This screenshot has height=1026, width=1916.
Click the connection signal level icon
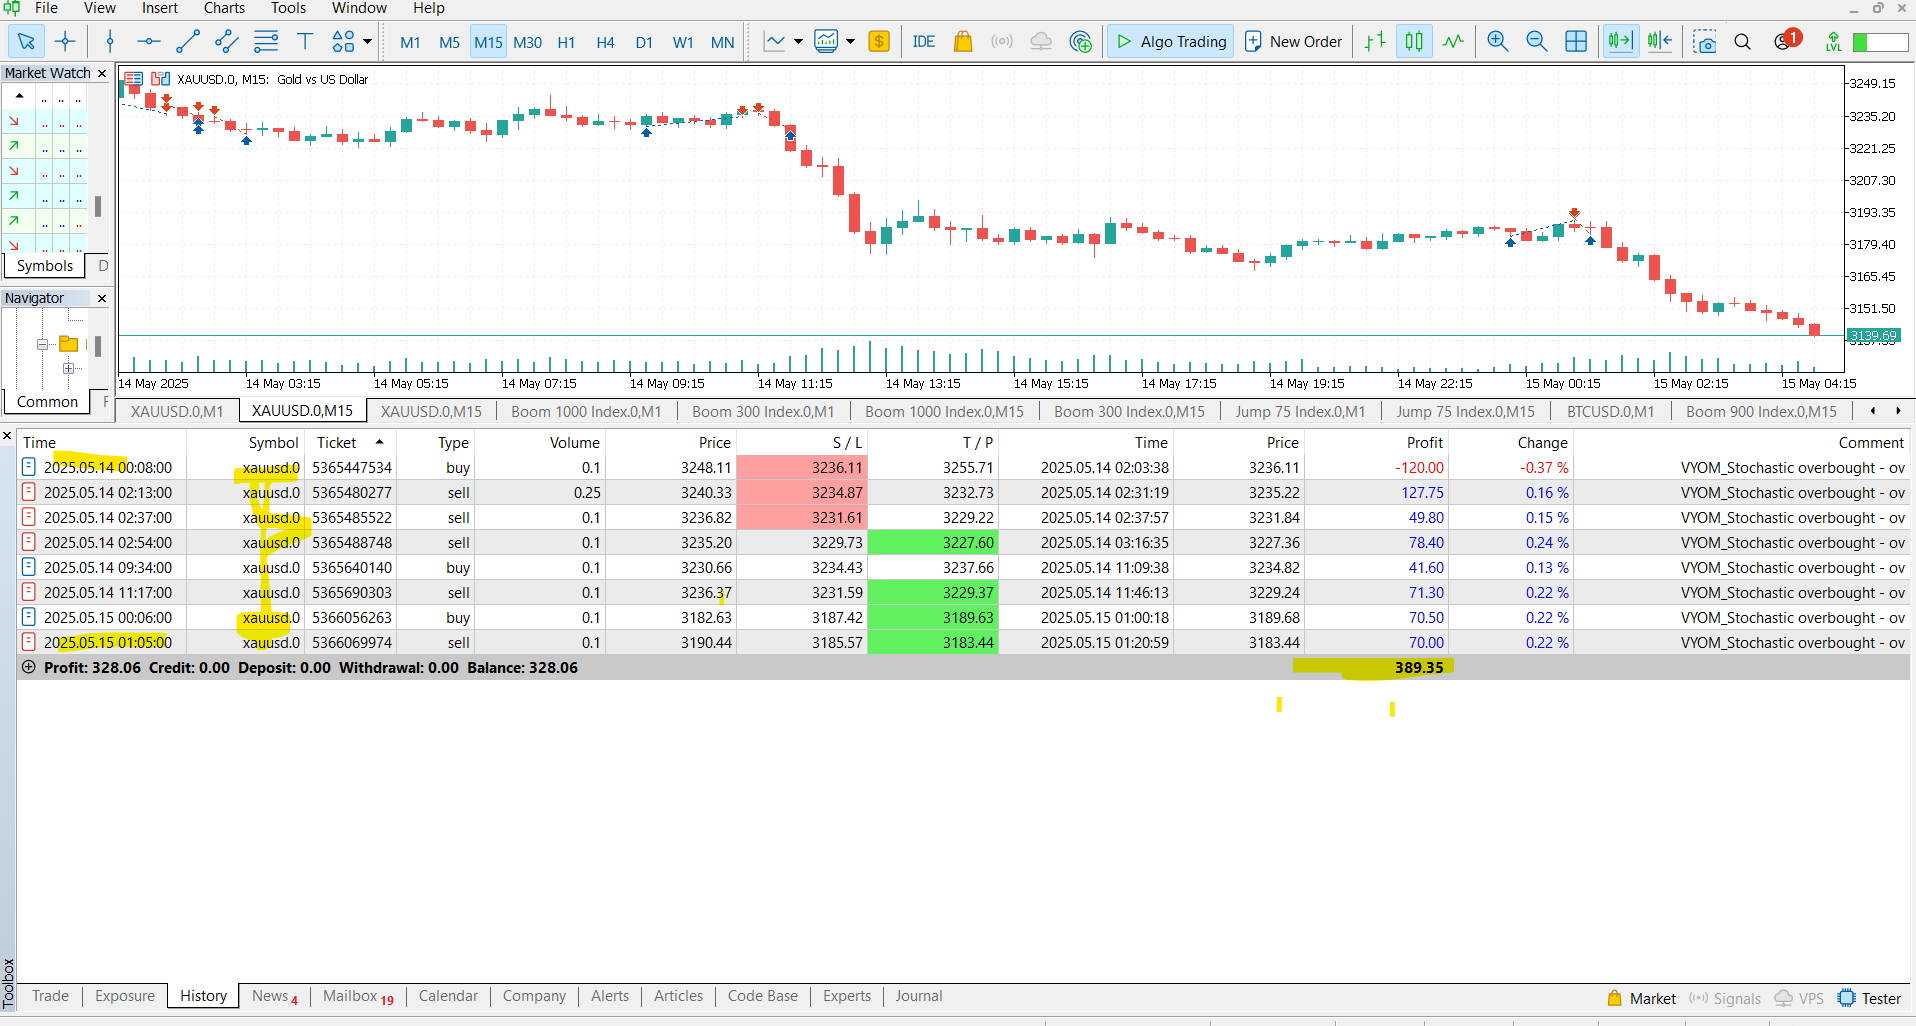[x=1833, y=42]
